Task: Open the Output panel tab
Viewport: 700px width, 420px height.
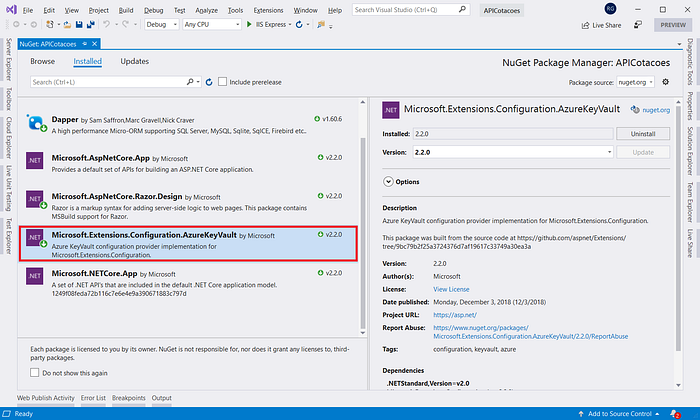Action: (162, 398)
